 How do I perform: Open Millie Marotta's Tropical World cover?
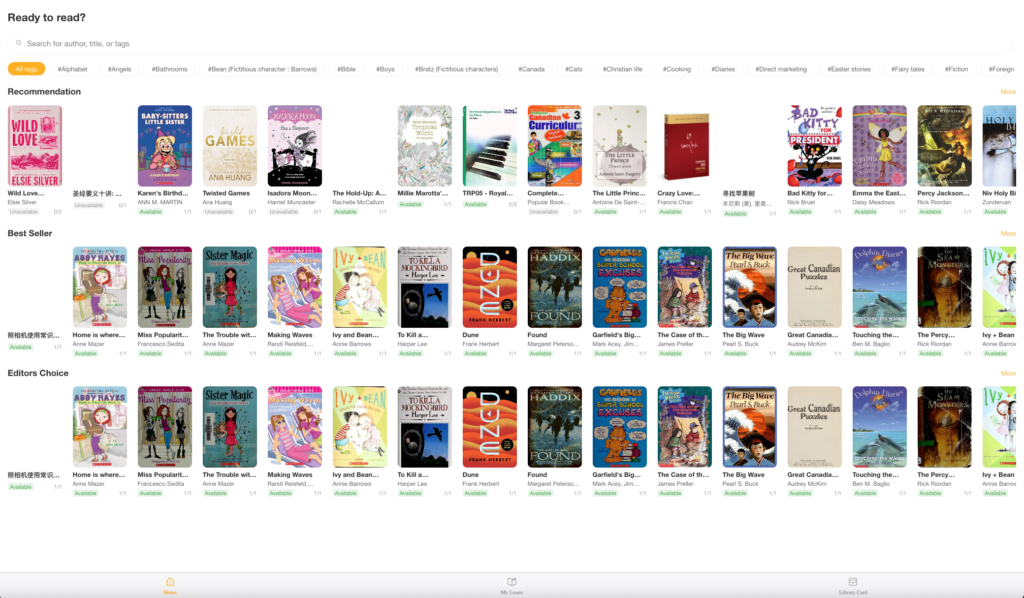424,146
